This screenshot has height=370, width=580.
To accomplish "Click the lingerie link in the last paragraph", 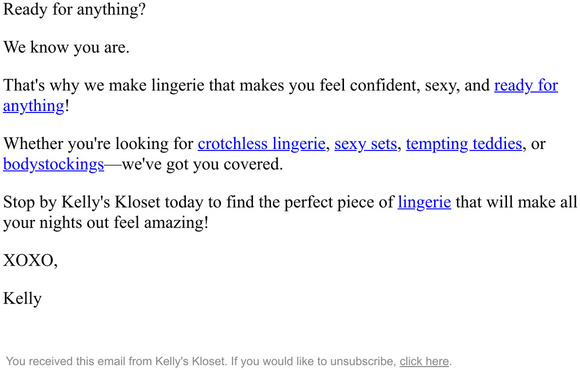I will tap(424, 202).
